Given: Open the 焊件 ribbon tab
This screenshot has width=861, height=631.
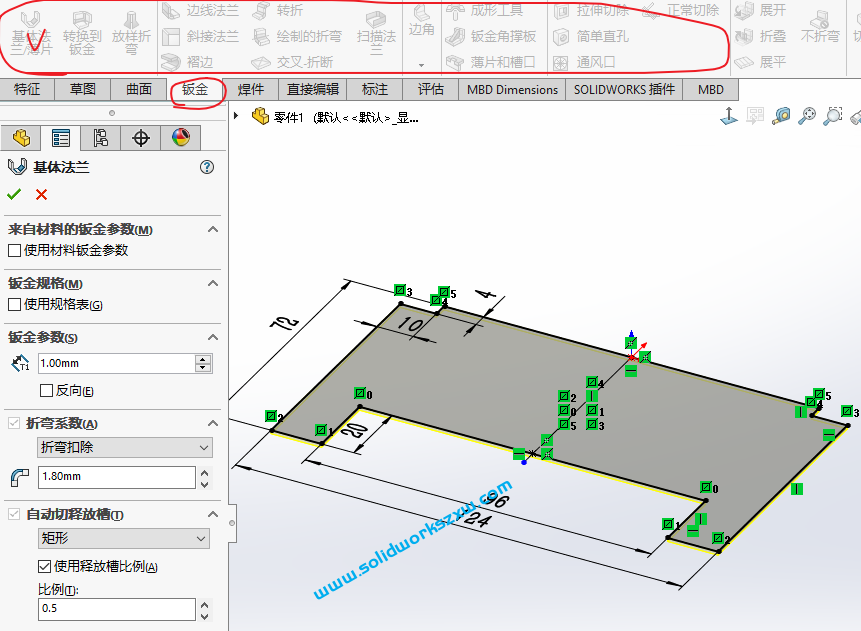Looking at the screenshot, I should pos(251,89).
